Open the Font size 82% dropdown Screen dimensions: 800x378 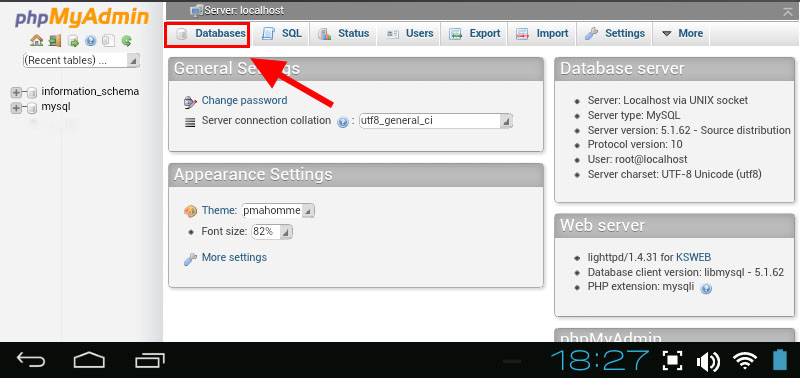[x=272, y=232]
